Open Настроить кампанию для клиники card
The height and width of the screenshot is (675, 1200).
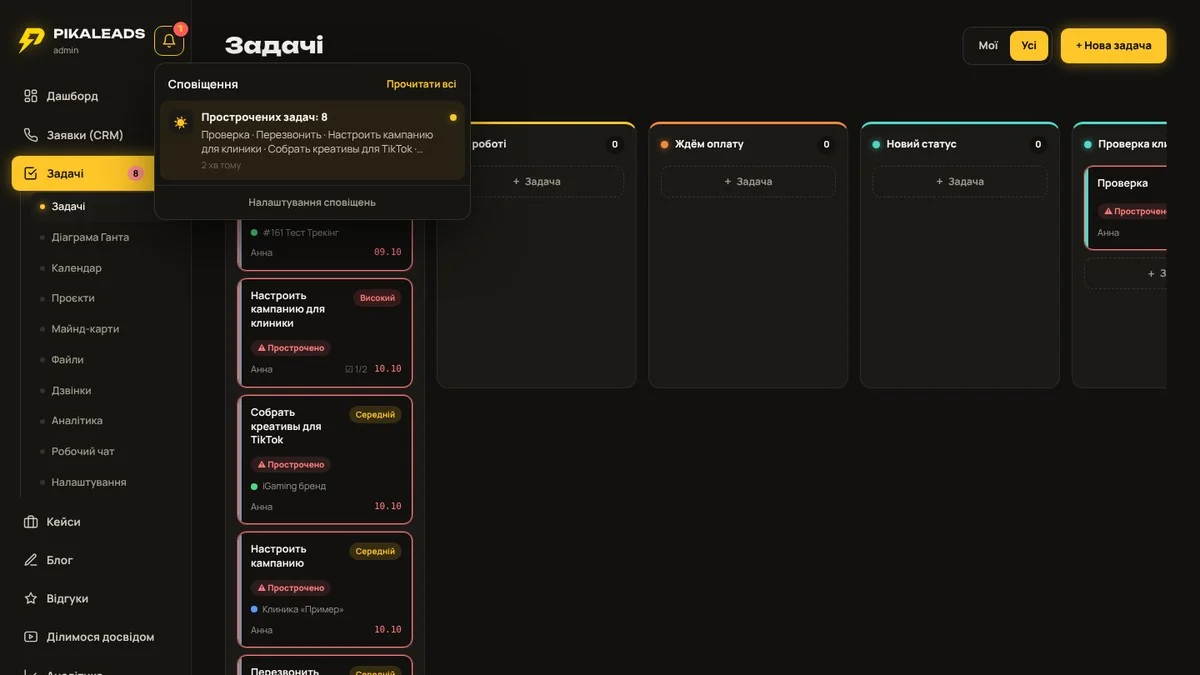pos(325,332)
